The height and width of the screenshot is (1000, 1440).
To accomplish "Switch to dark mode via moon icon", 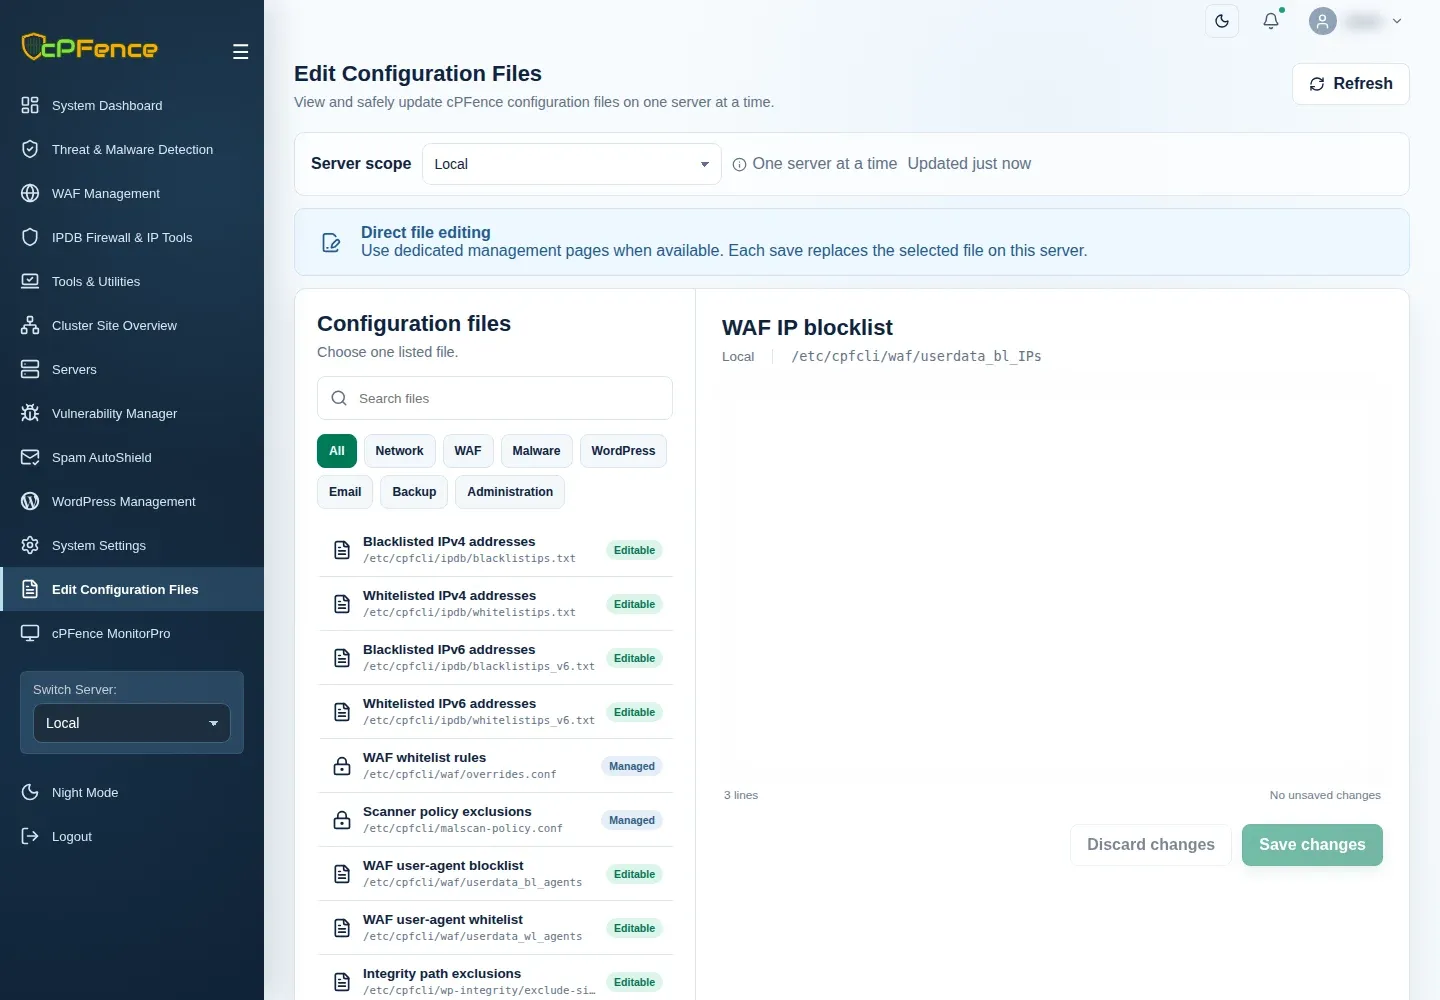I will click(1222, 21).
